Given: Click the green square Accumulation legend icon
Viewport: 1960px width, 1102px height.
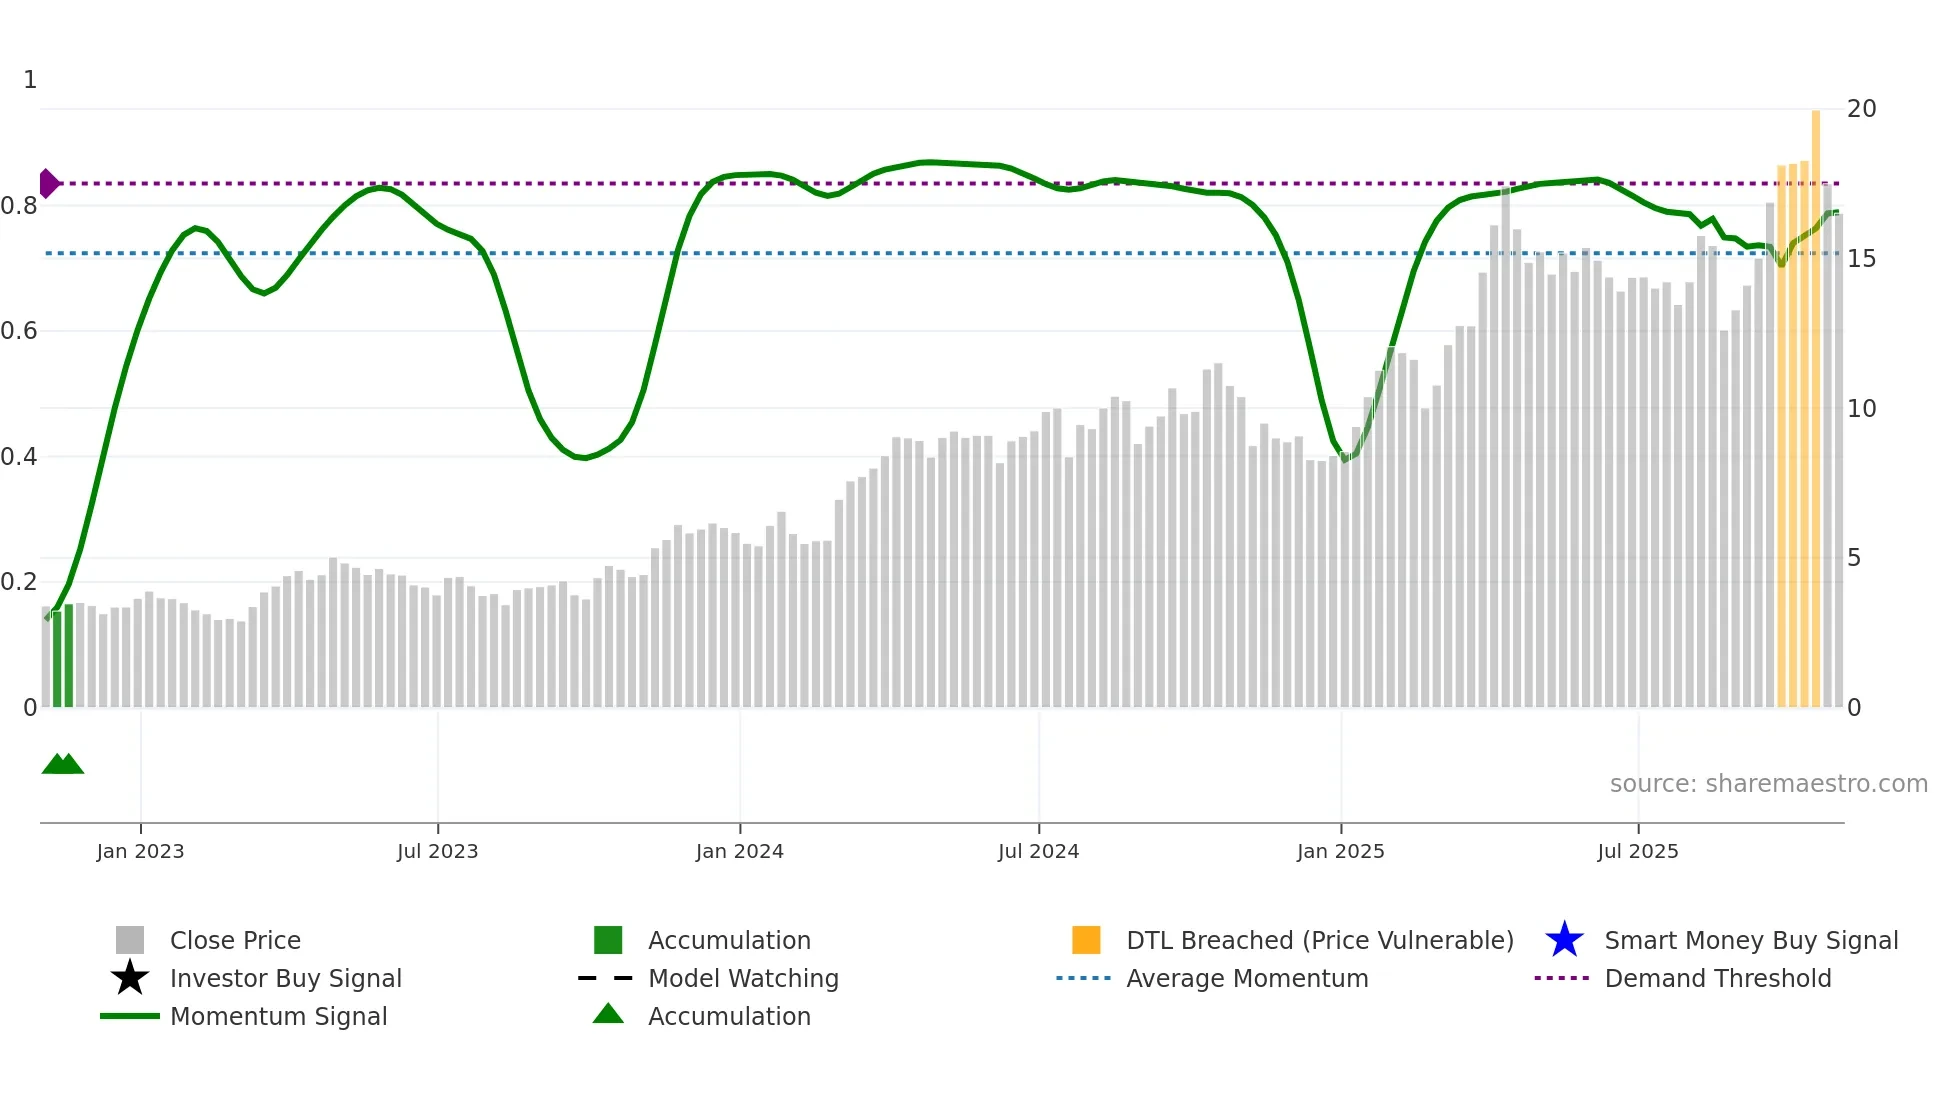Looking at the screenshot, I should [x=608, y=940].
